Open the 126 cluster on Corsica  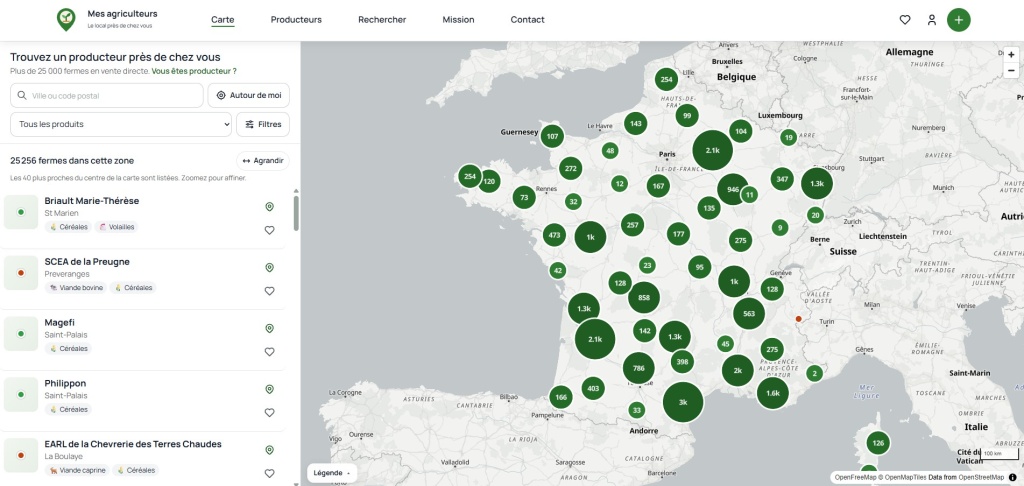click(x=878, y=443)
